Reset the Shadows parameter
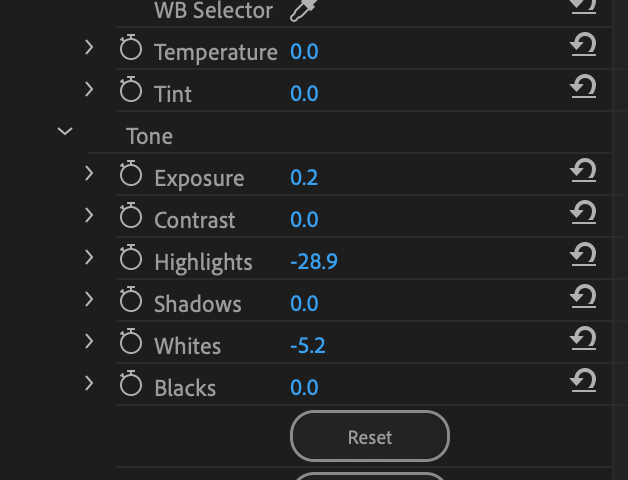 point(583,298)
